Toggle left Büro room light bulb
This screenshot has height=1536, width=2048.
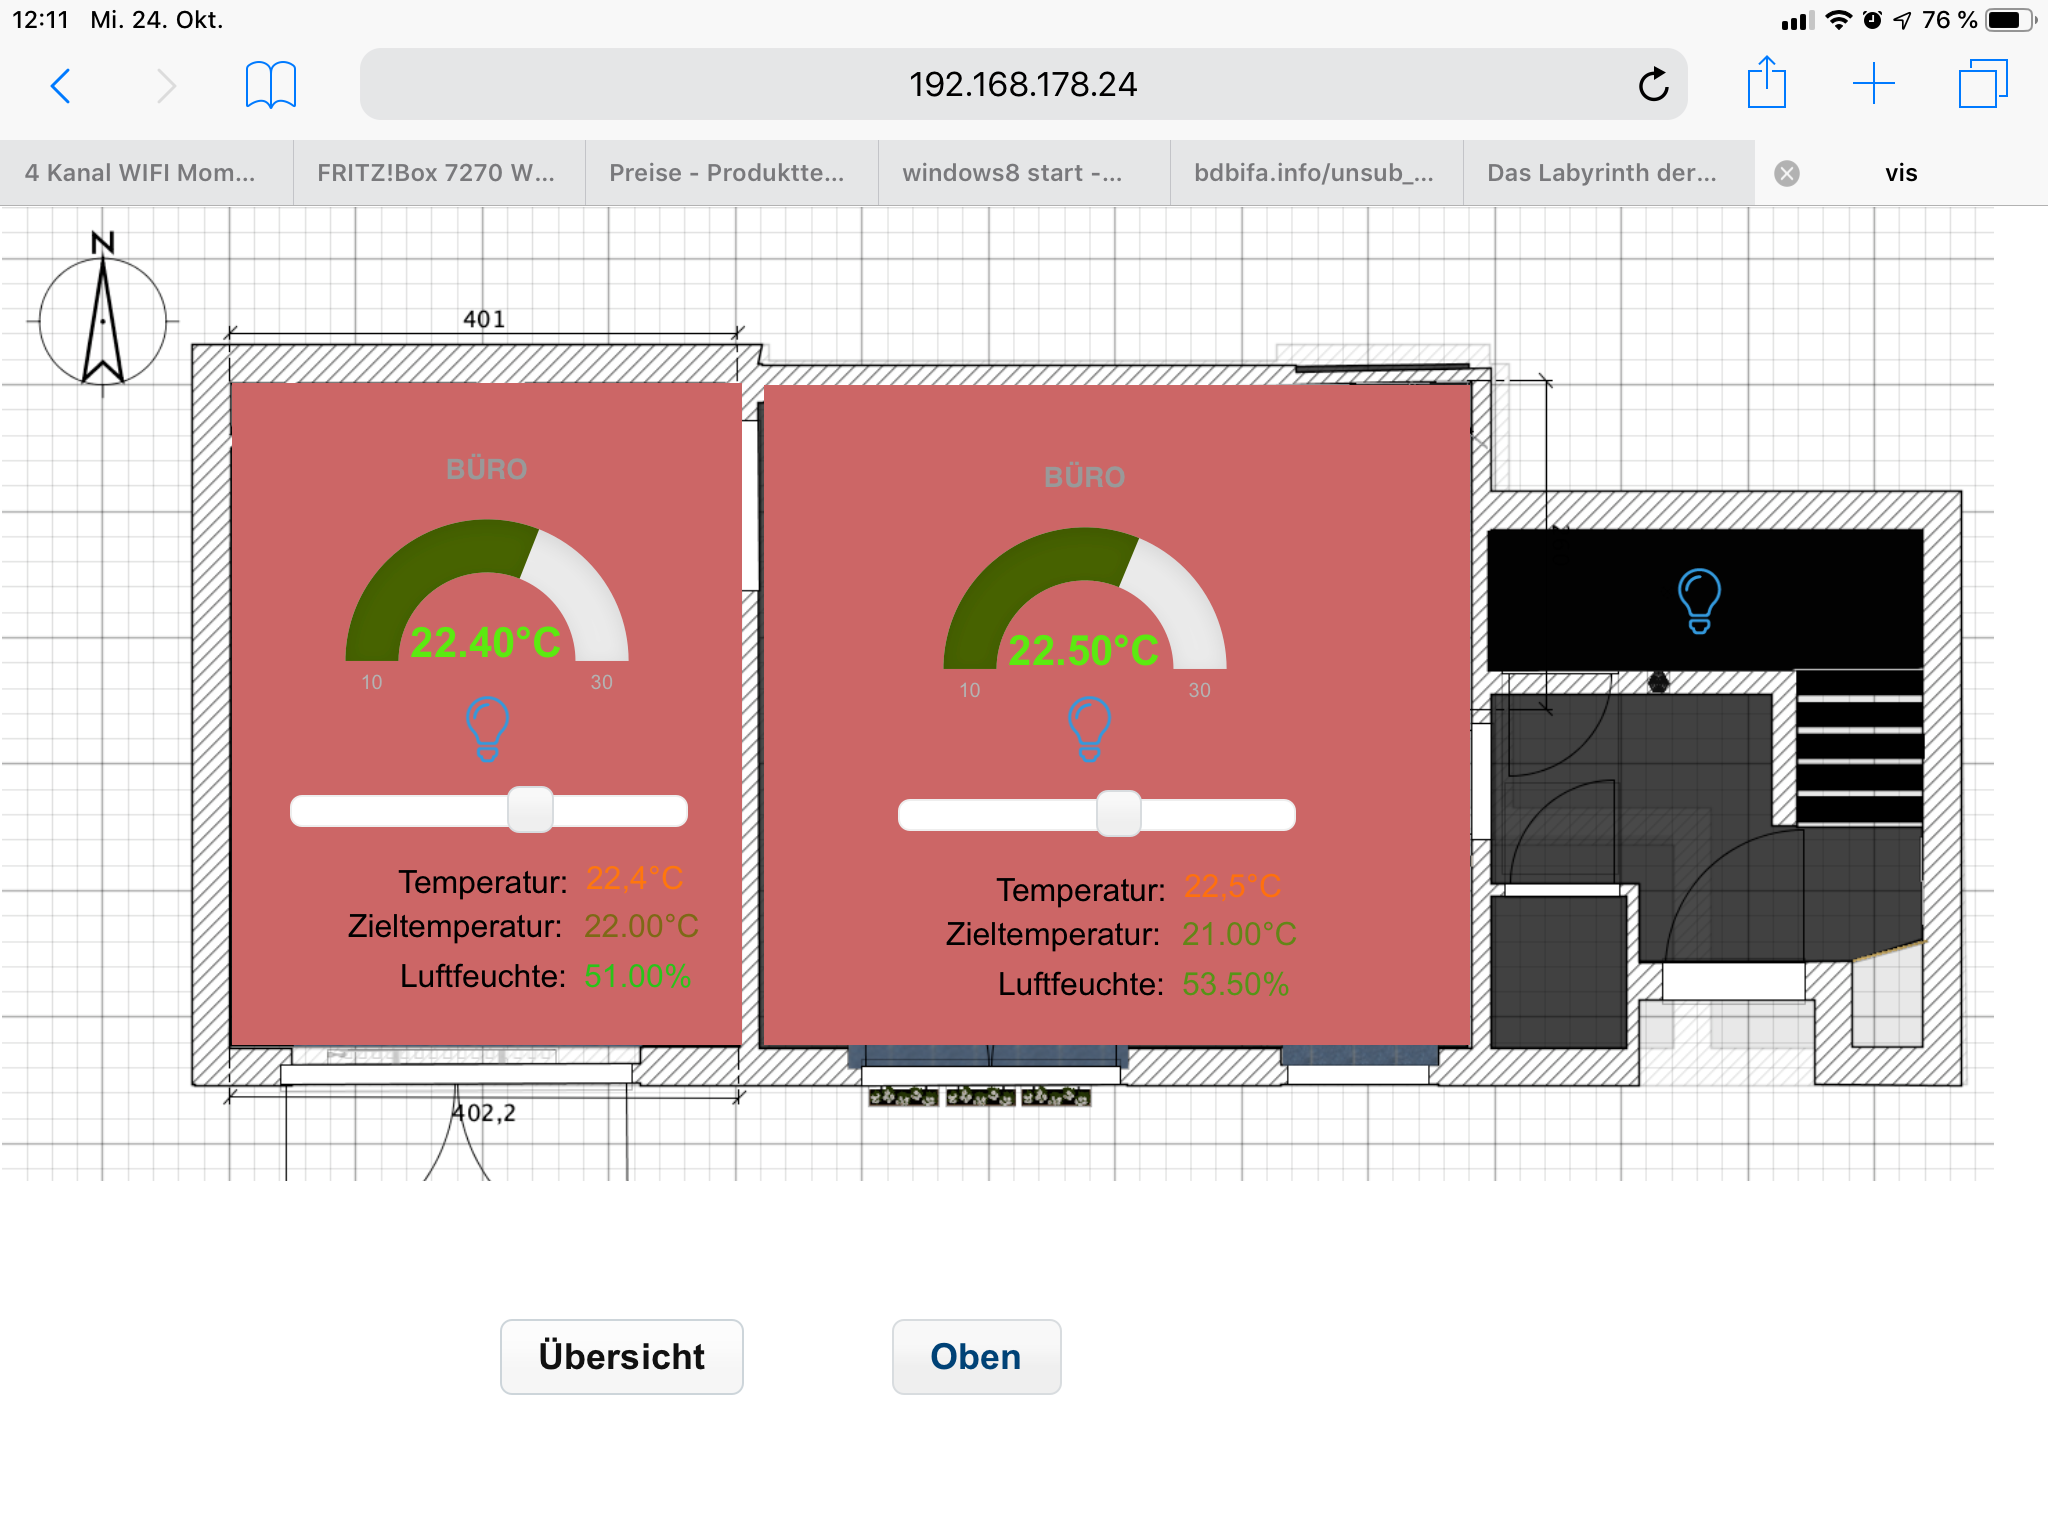[488, 728]
